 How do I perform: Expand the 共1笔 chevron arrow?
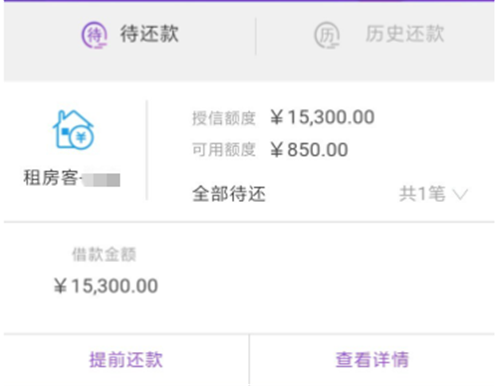pos(460,194)
